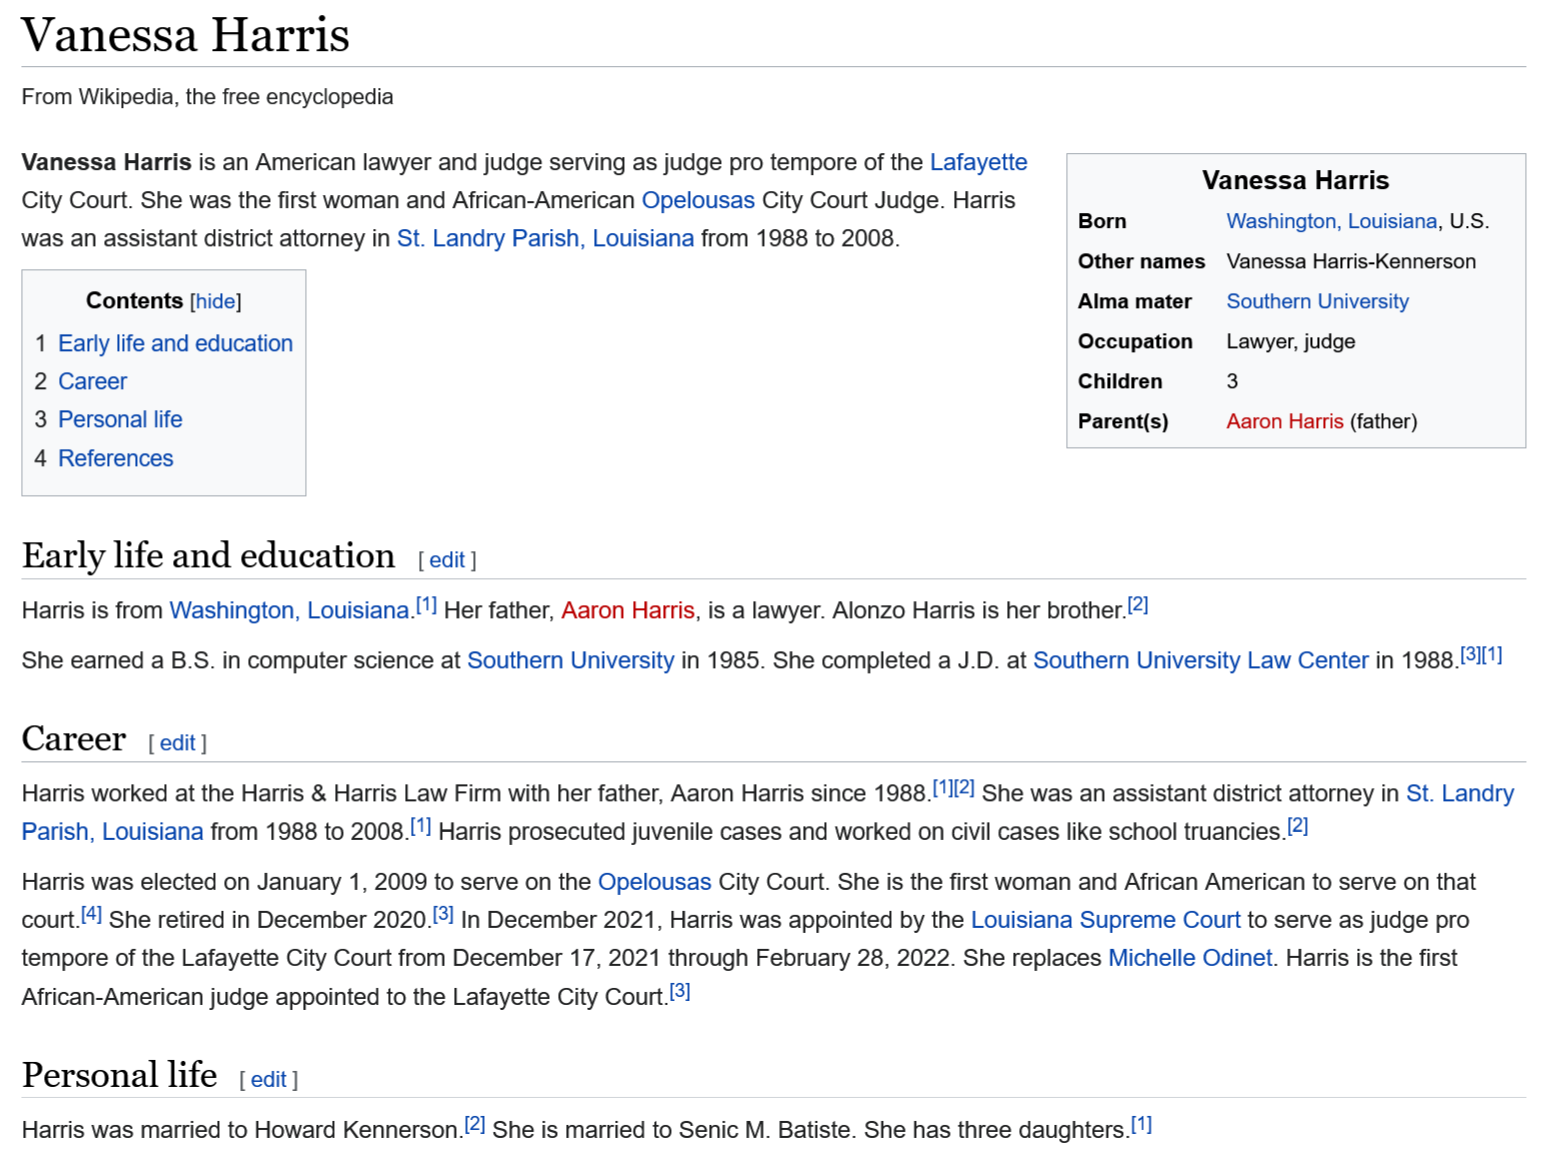Select the Vanessa Harris page title
This screenshot has width=1558, height=1161.
click(186, 35)
